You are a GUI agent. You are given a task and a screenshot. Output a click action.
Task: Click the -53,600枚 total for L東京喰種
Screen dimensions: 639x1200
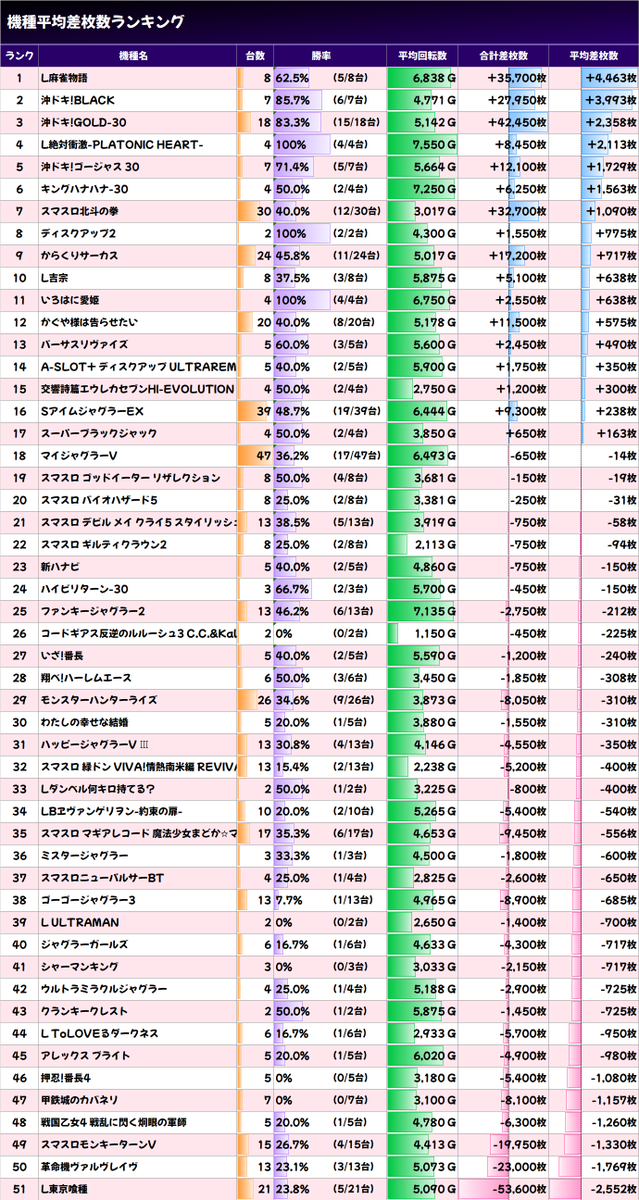[x=518, y=1189]
